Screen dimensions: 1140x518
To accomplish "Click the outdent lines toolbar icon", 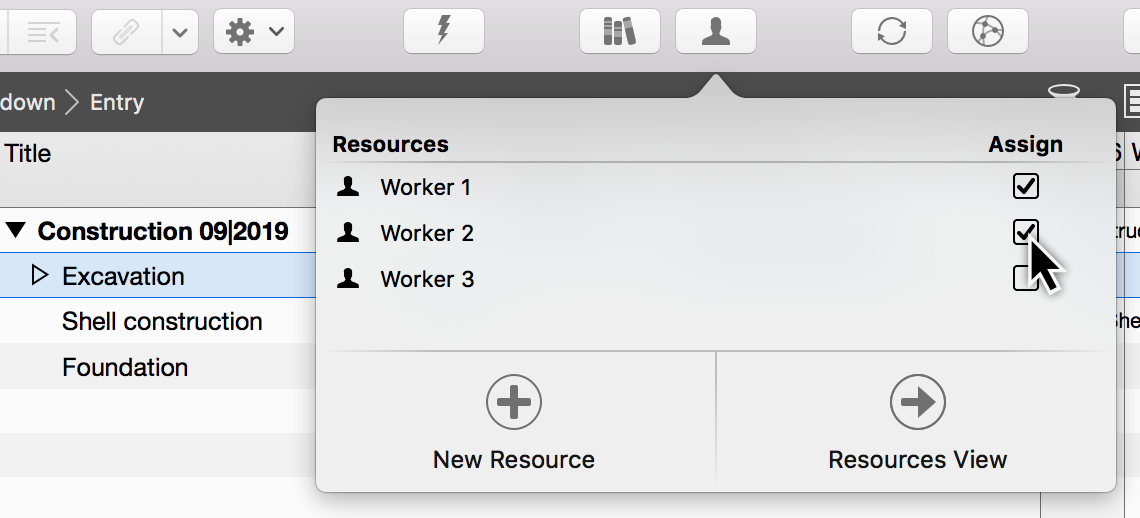I will click(x=42, y=32).
